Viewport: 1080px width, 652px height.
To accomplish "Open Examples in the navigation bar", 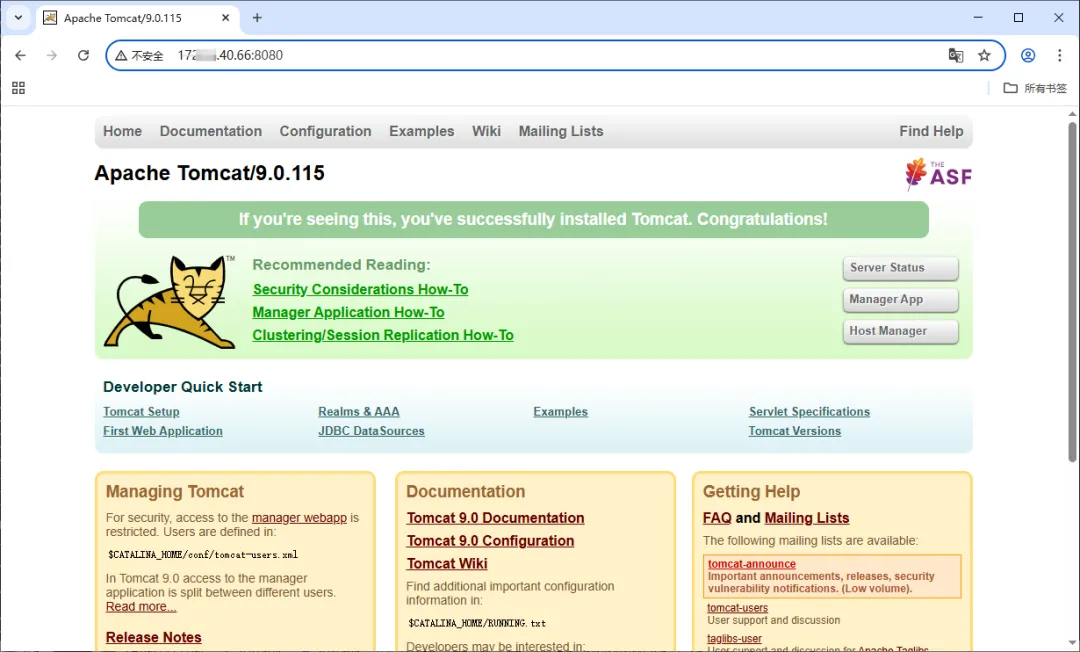I will 422,131.
